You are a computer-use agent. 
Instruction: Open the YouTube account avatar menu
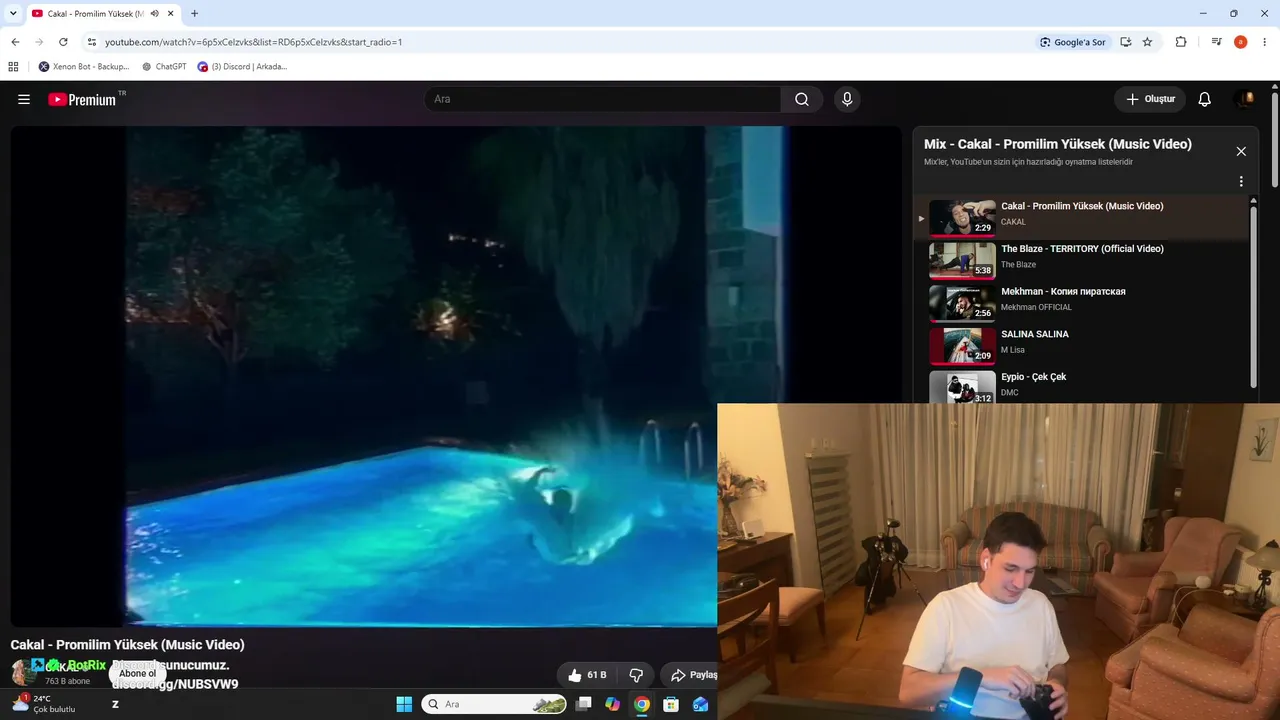click(1245, 99)
